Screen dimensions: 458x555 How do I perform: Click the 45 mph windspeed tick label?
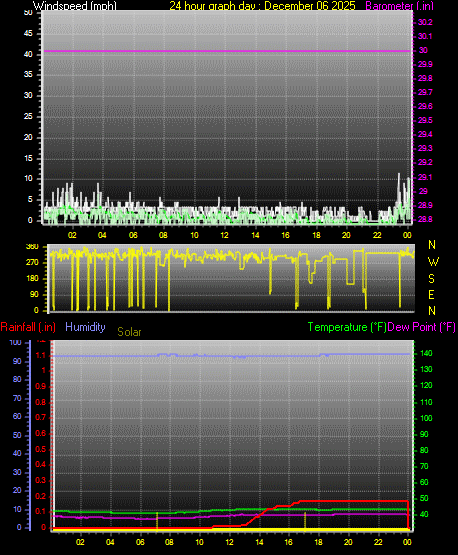coord(28,34)
